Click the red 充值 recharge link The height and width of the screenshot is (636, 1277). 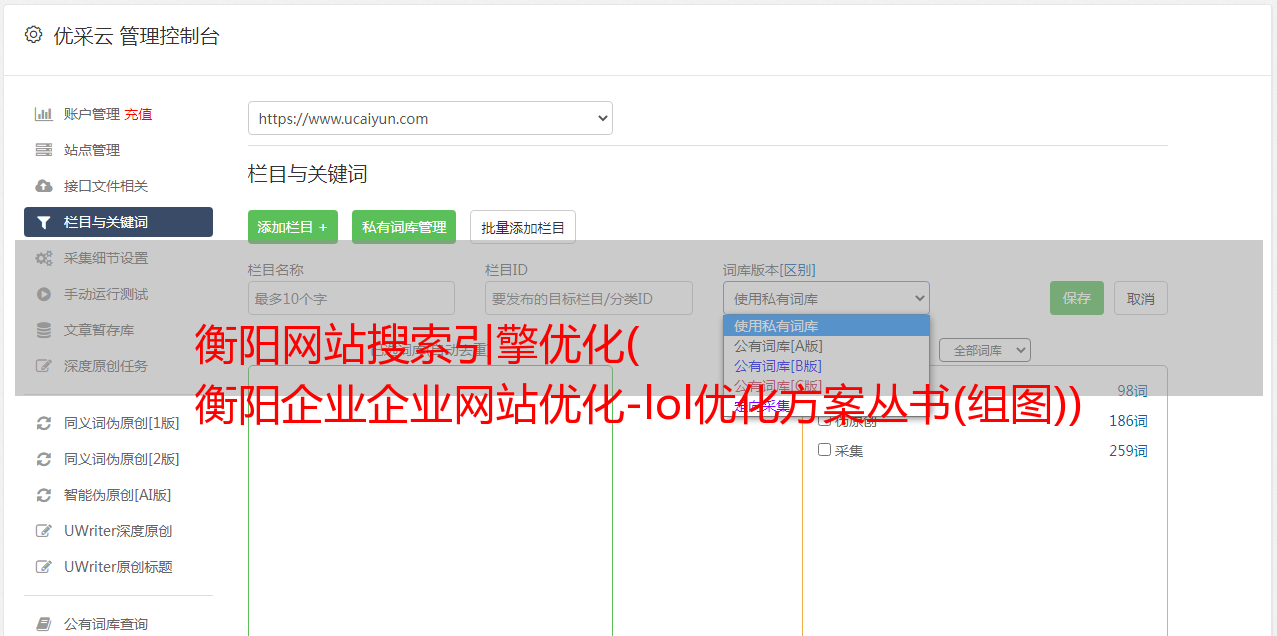138,114
